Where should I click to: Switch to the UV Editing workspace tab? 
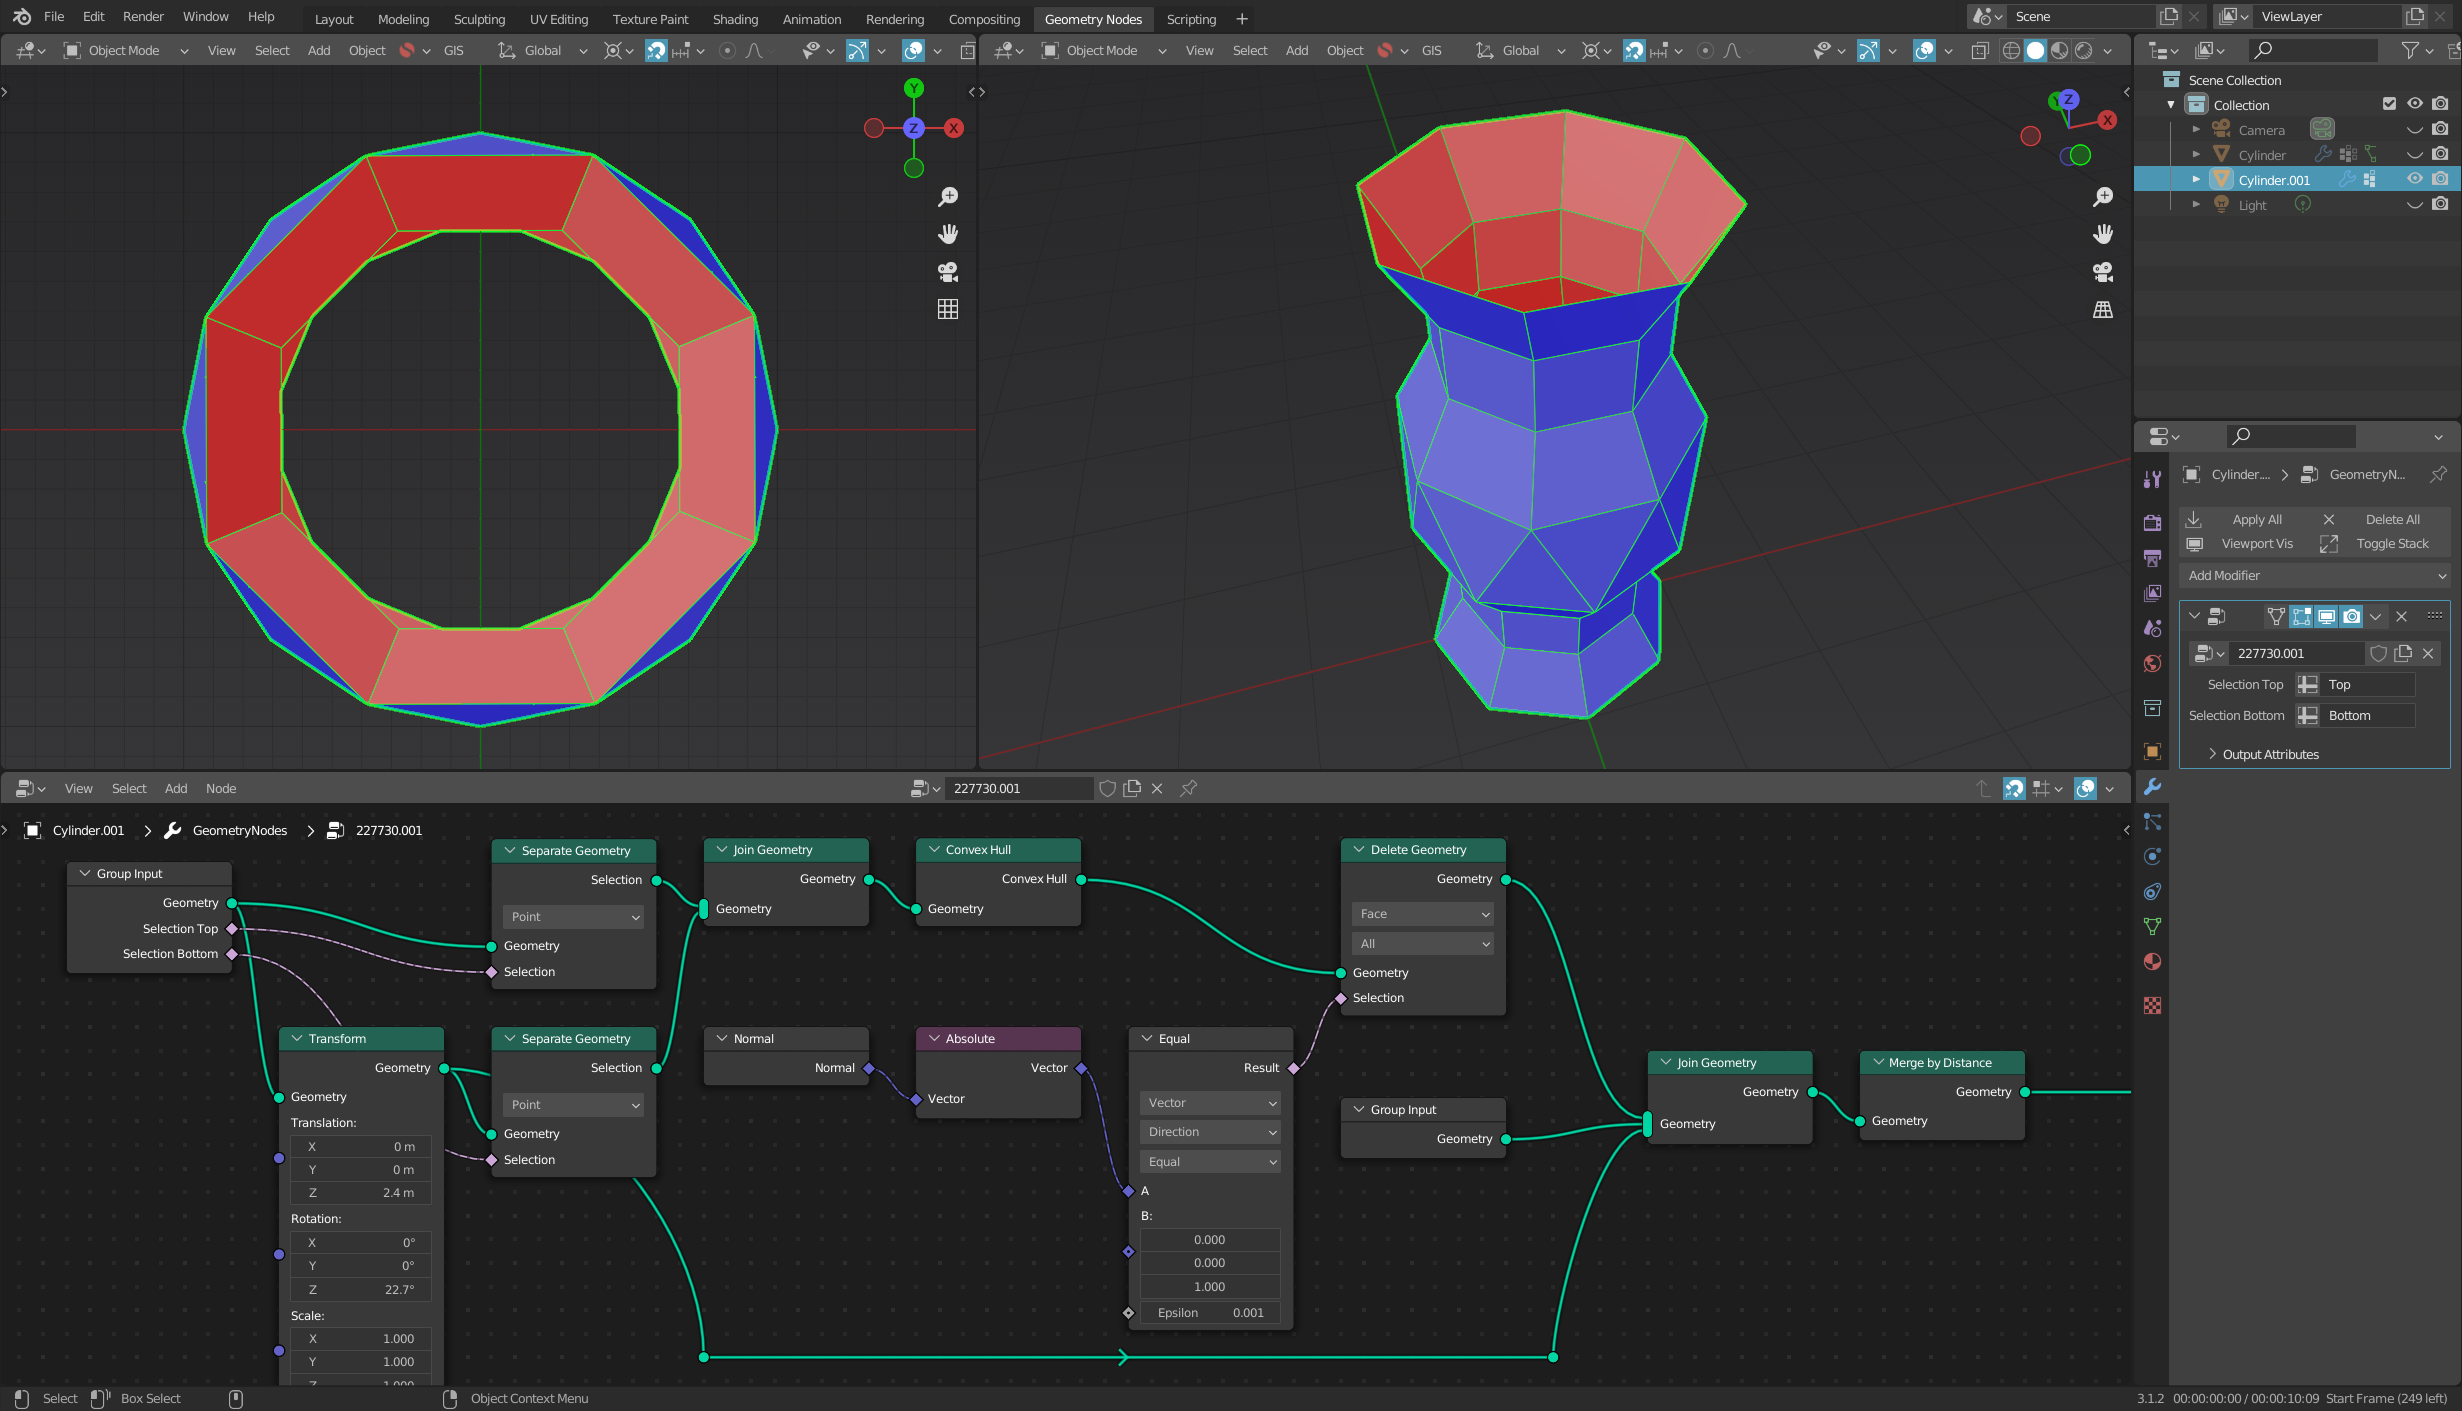click(x=559, y=19)
